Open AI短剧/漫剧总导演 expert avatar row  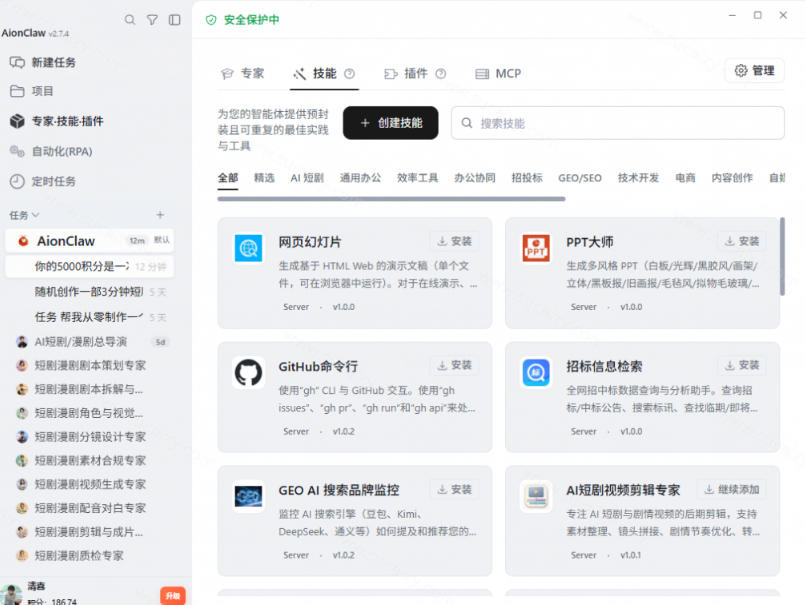point(89,342)
